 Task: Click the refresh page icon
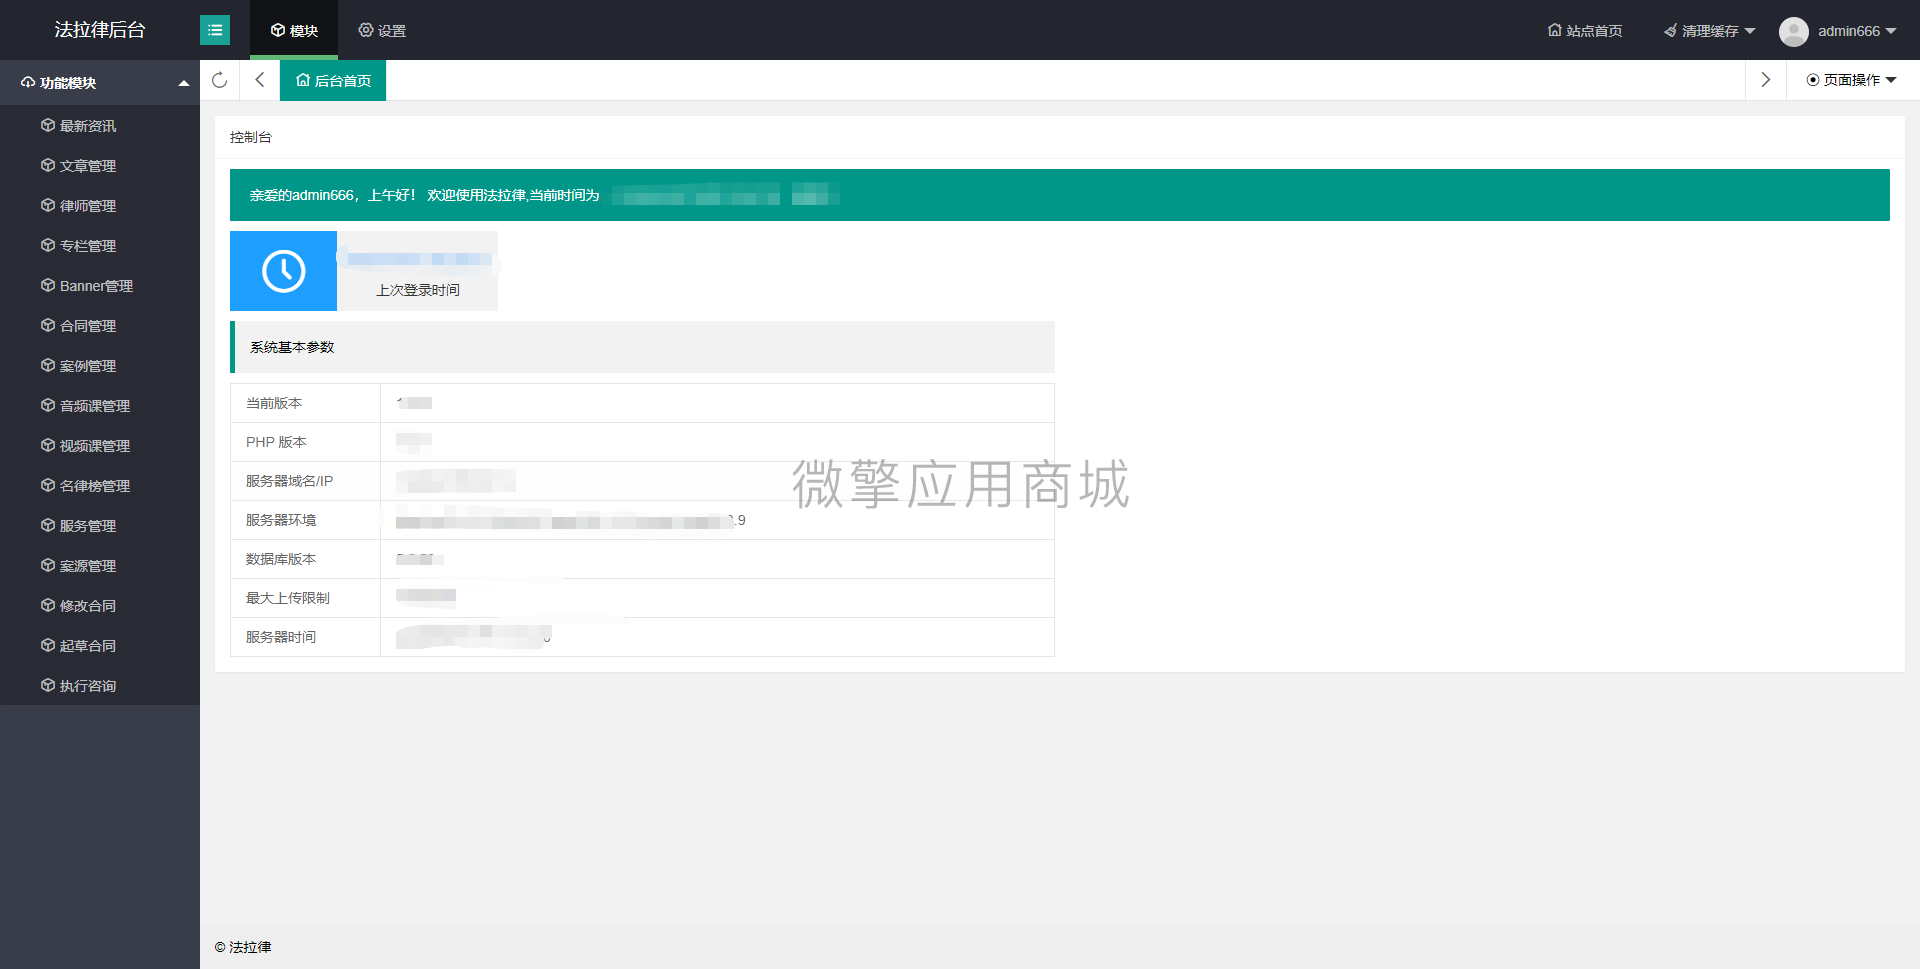click(220, 80)
